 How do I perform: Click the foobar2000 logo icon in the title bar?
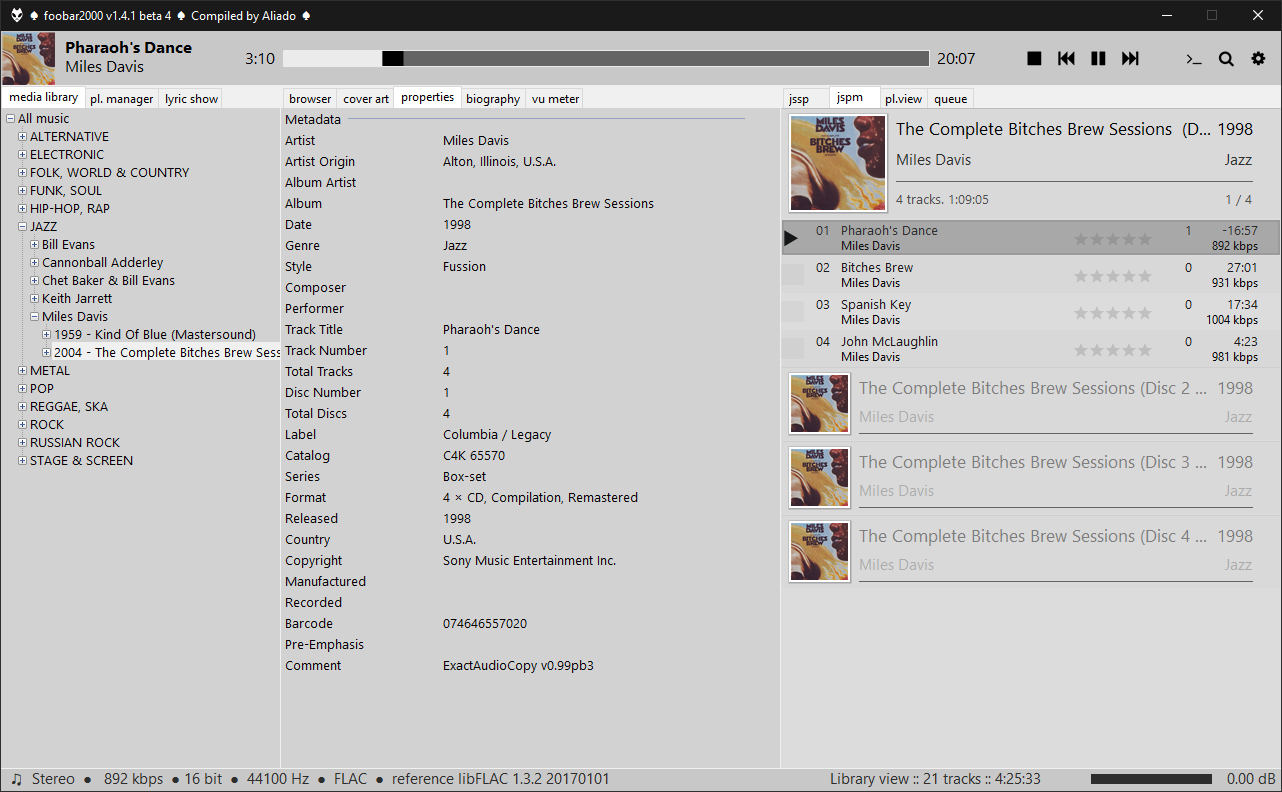[17, 15]
